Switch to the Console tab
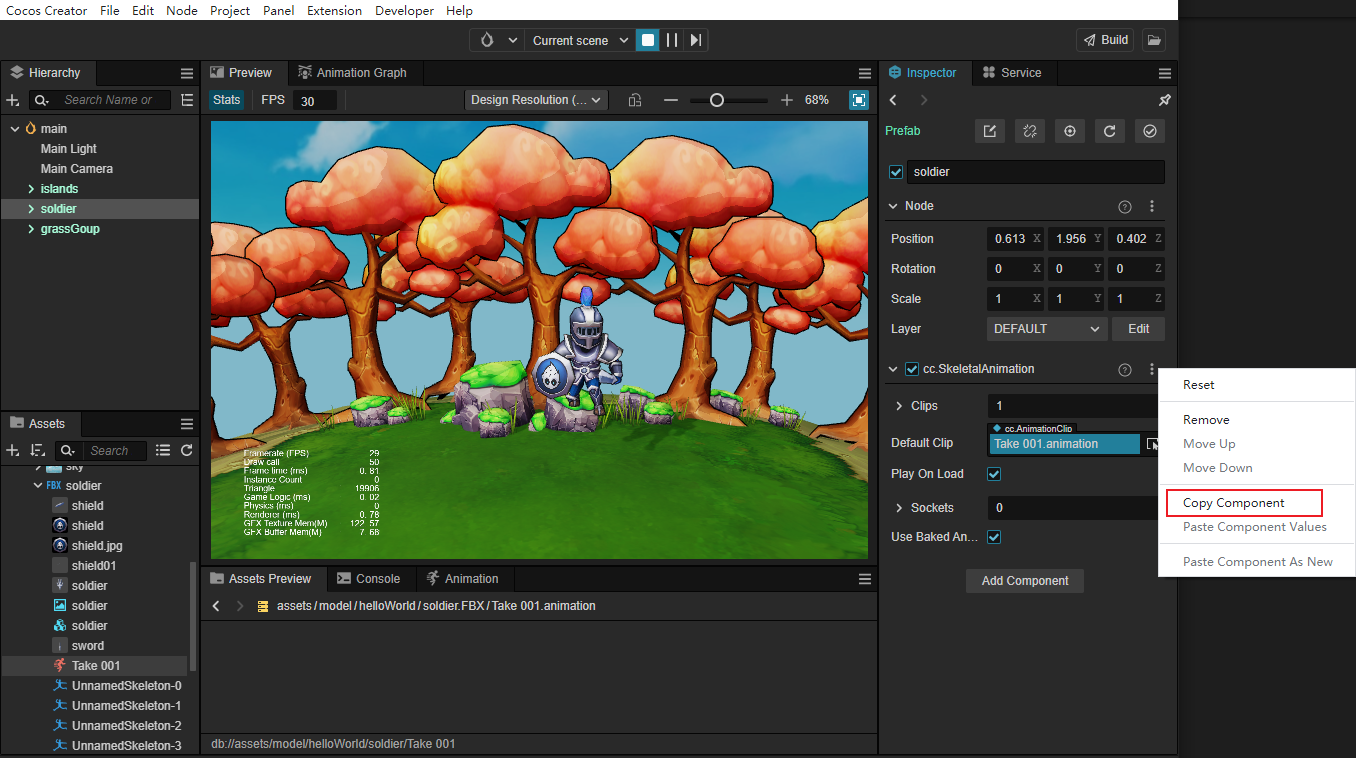The width and height of the screenshot is (1356, 758). pos(368,579)
